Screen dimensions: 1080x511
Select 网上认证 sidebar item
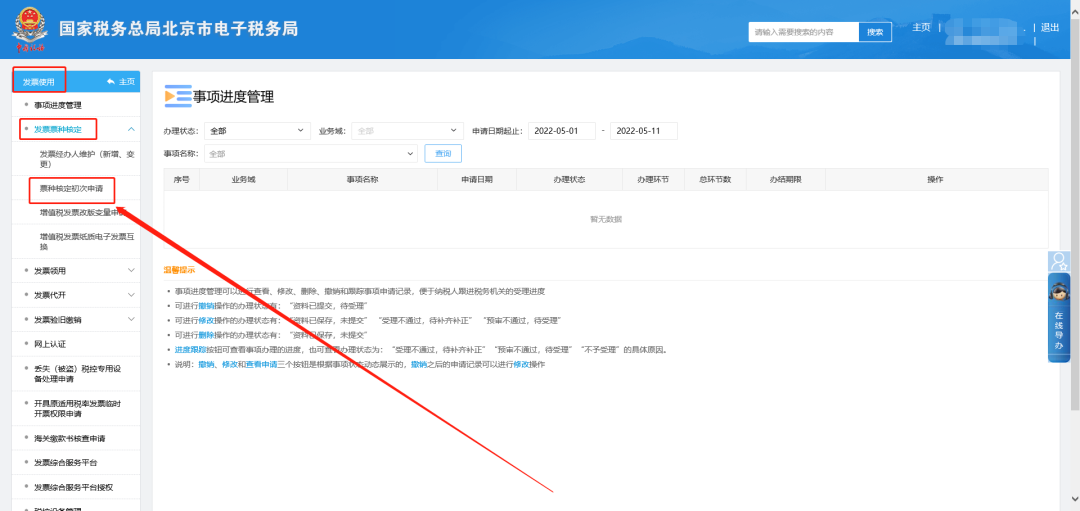point(49,344)
